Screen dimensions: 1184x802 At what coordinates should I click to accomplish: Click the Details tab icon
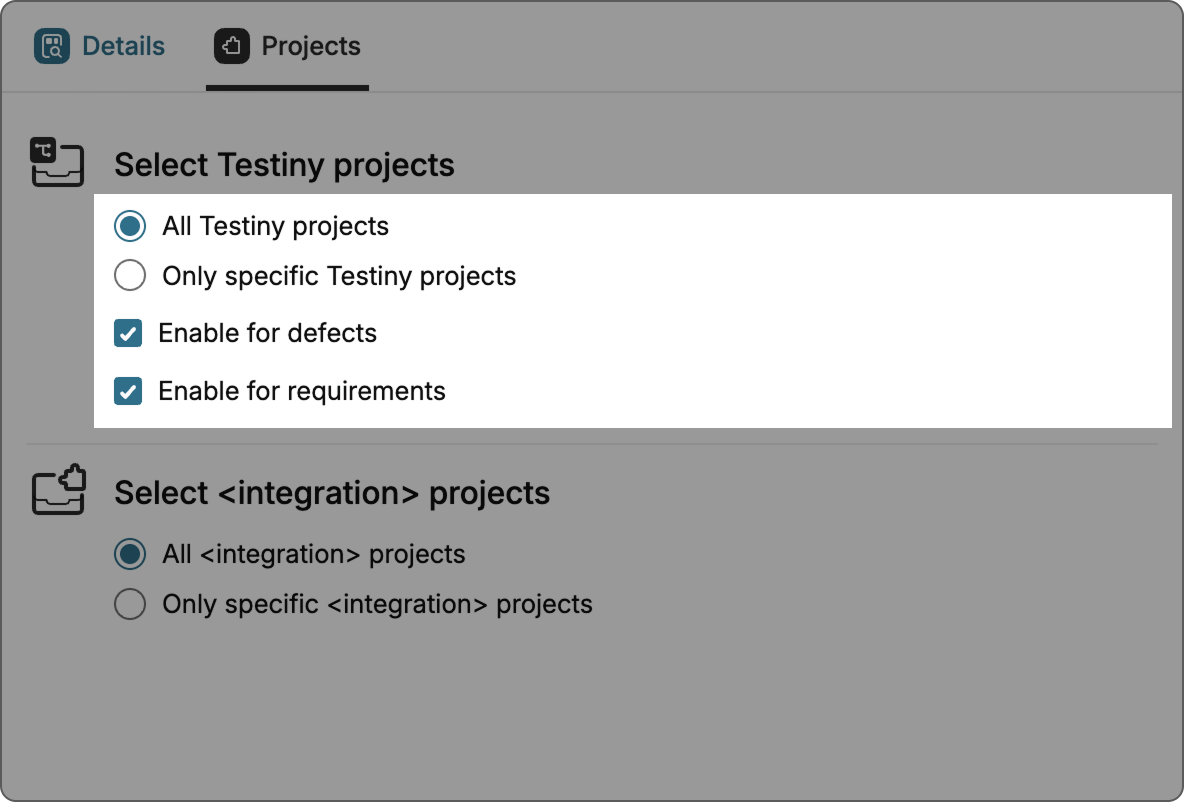pos(52,46)
